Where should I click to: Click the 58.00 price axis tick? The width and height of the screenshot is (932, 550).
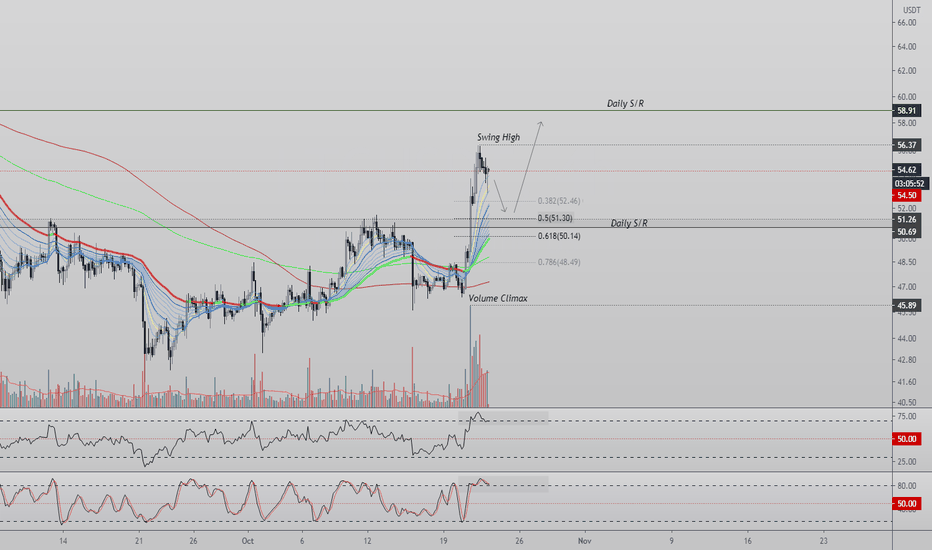tap(906, 123)
